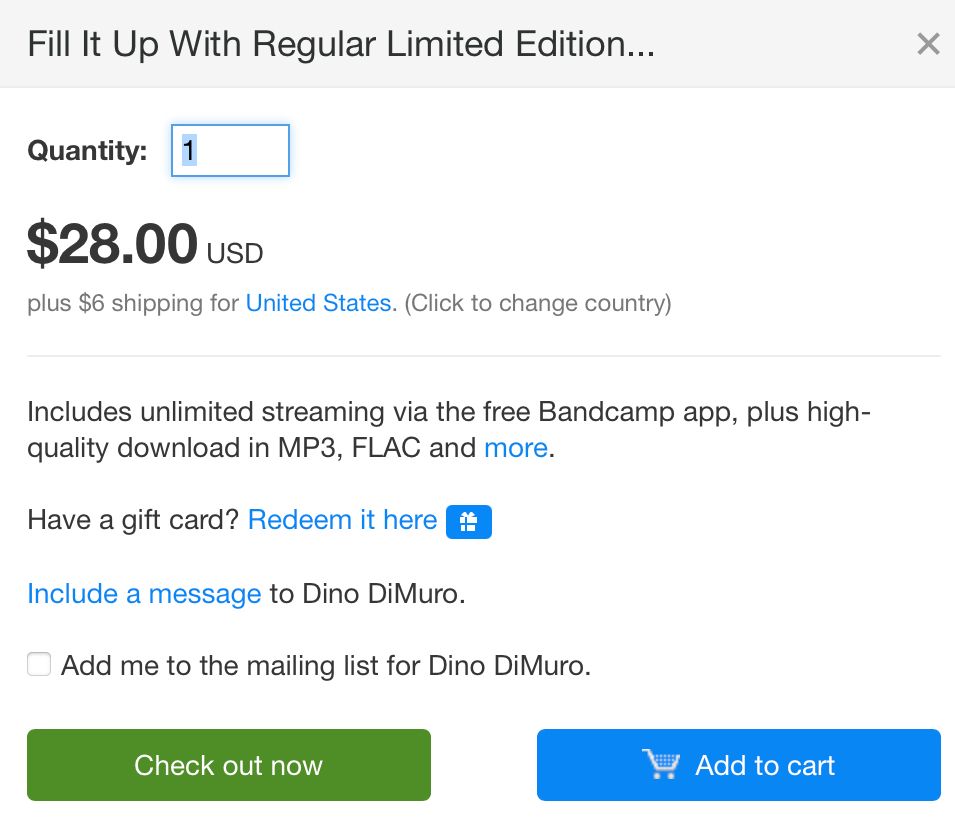Click the "Quantity:" label
The width and height of the screenshot is (955, 828).
click(x=87, y=151)
